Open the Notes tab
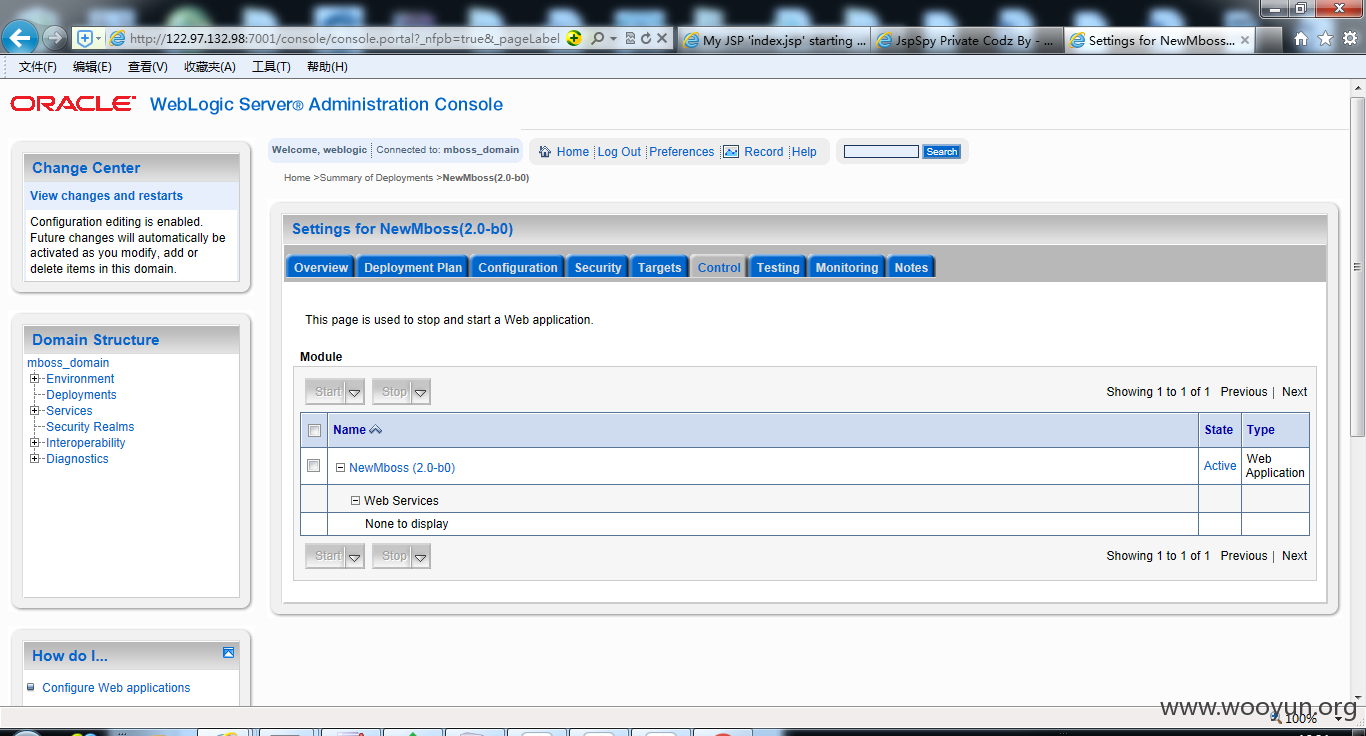1366x736 pixels. coord(911,267)
